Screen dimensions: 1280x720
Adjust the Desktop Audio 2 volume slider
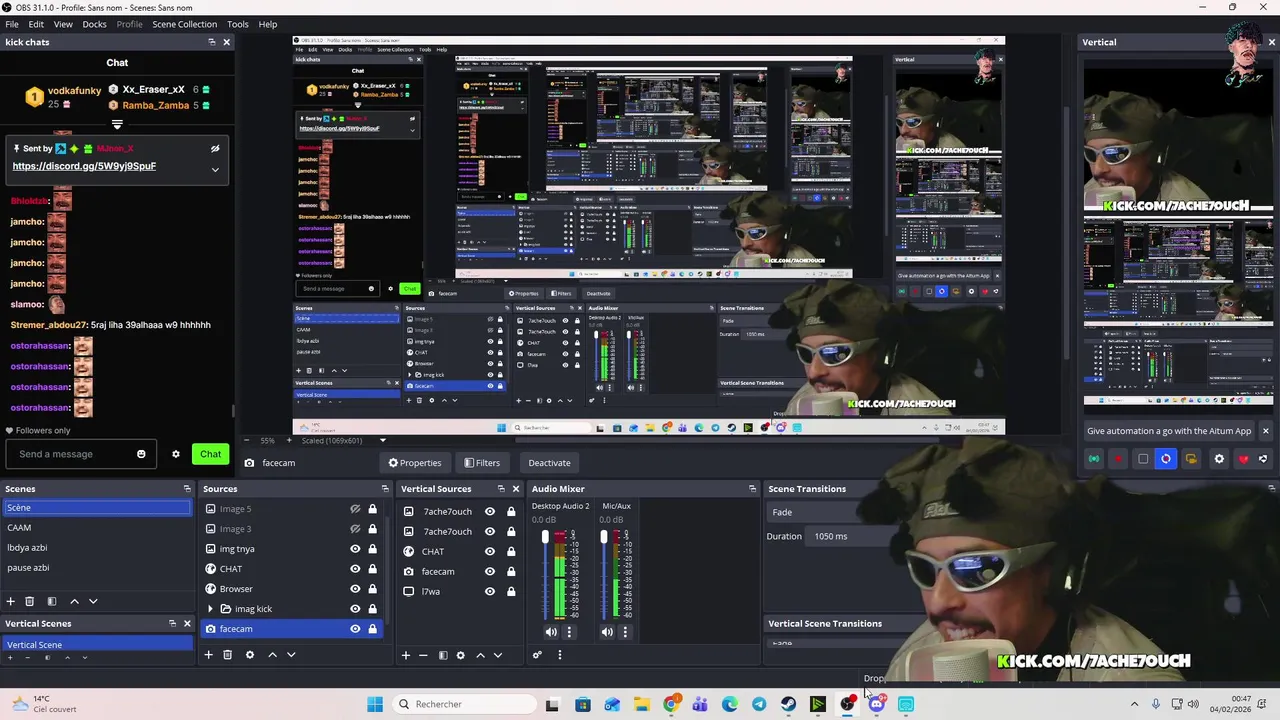click(545, 575)
